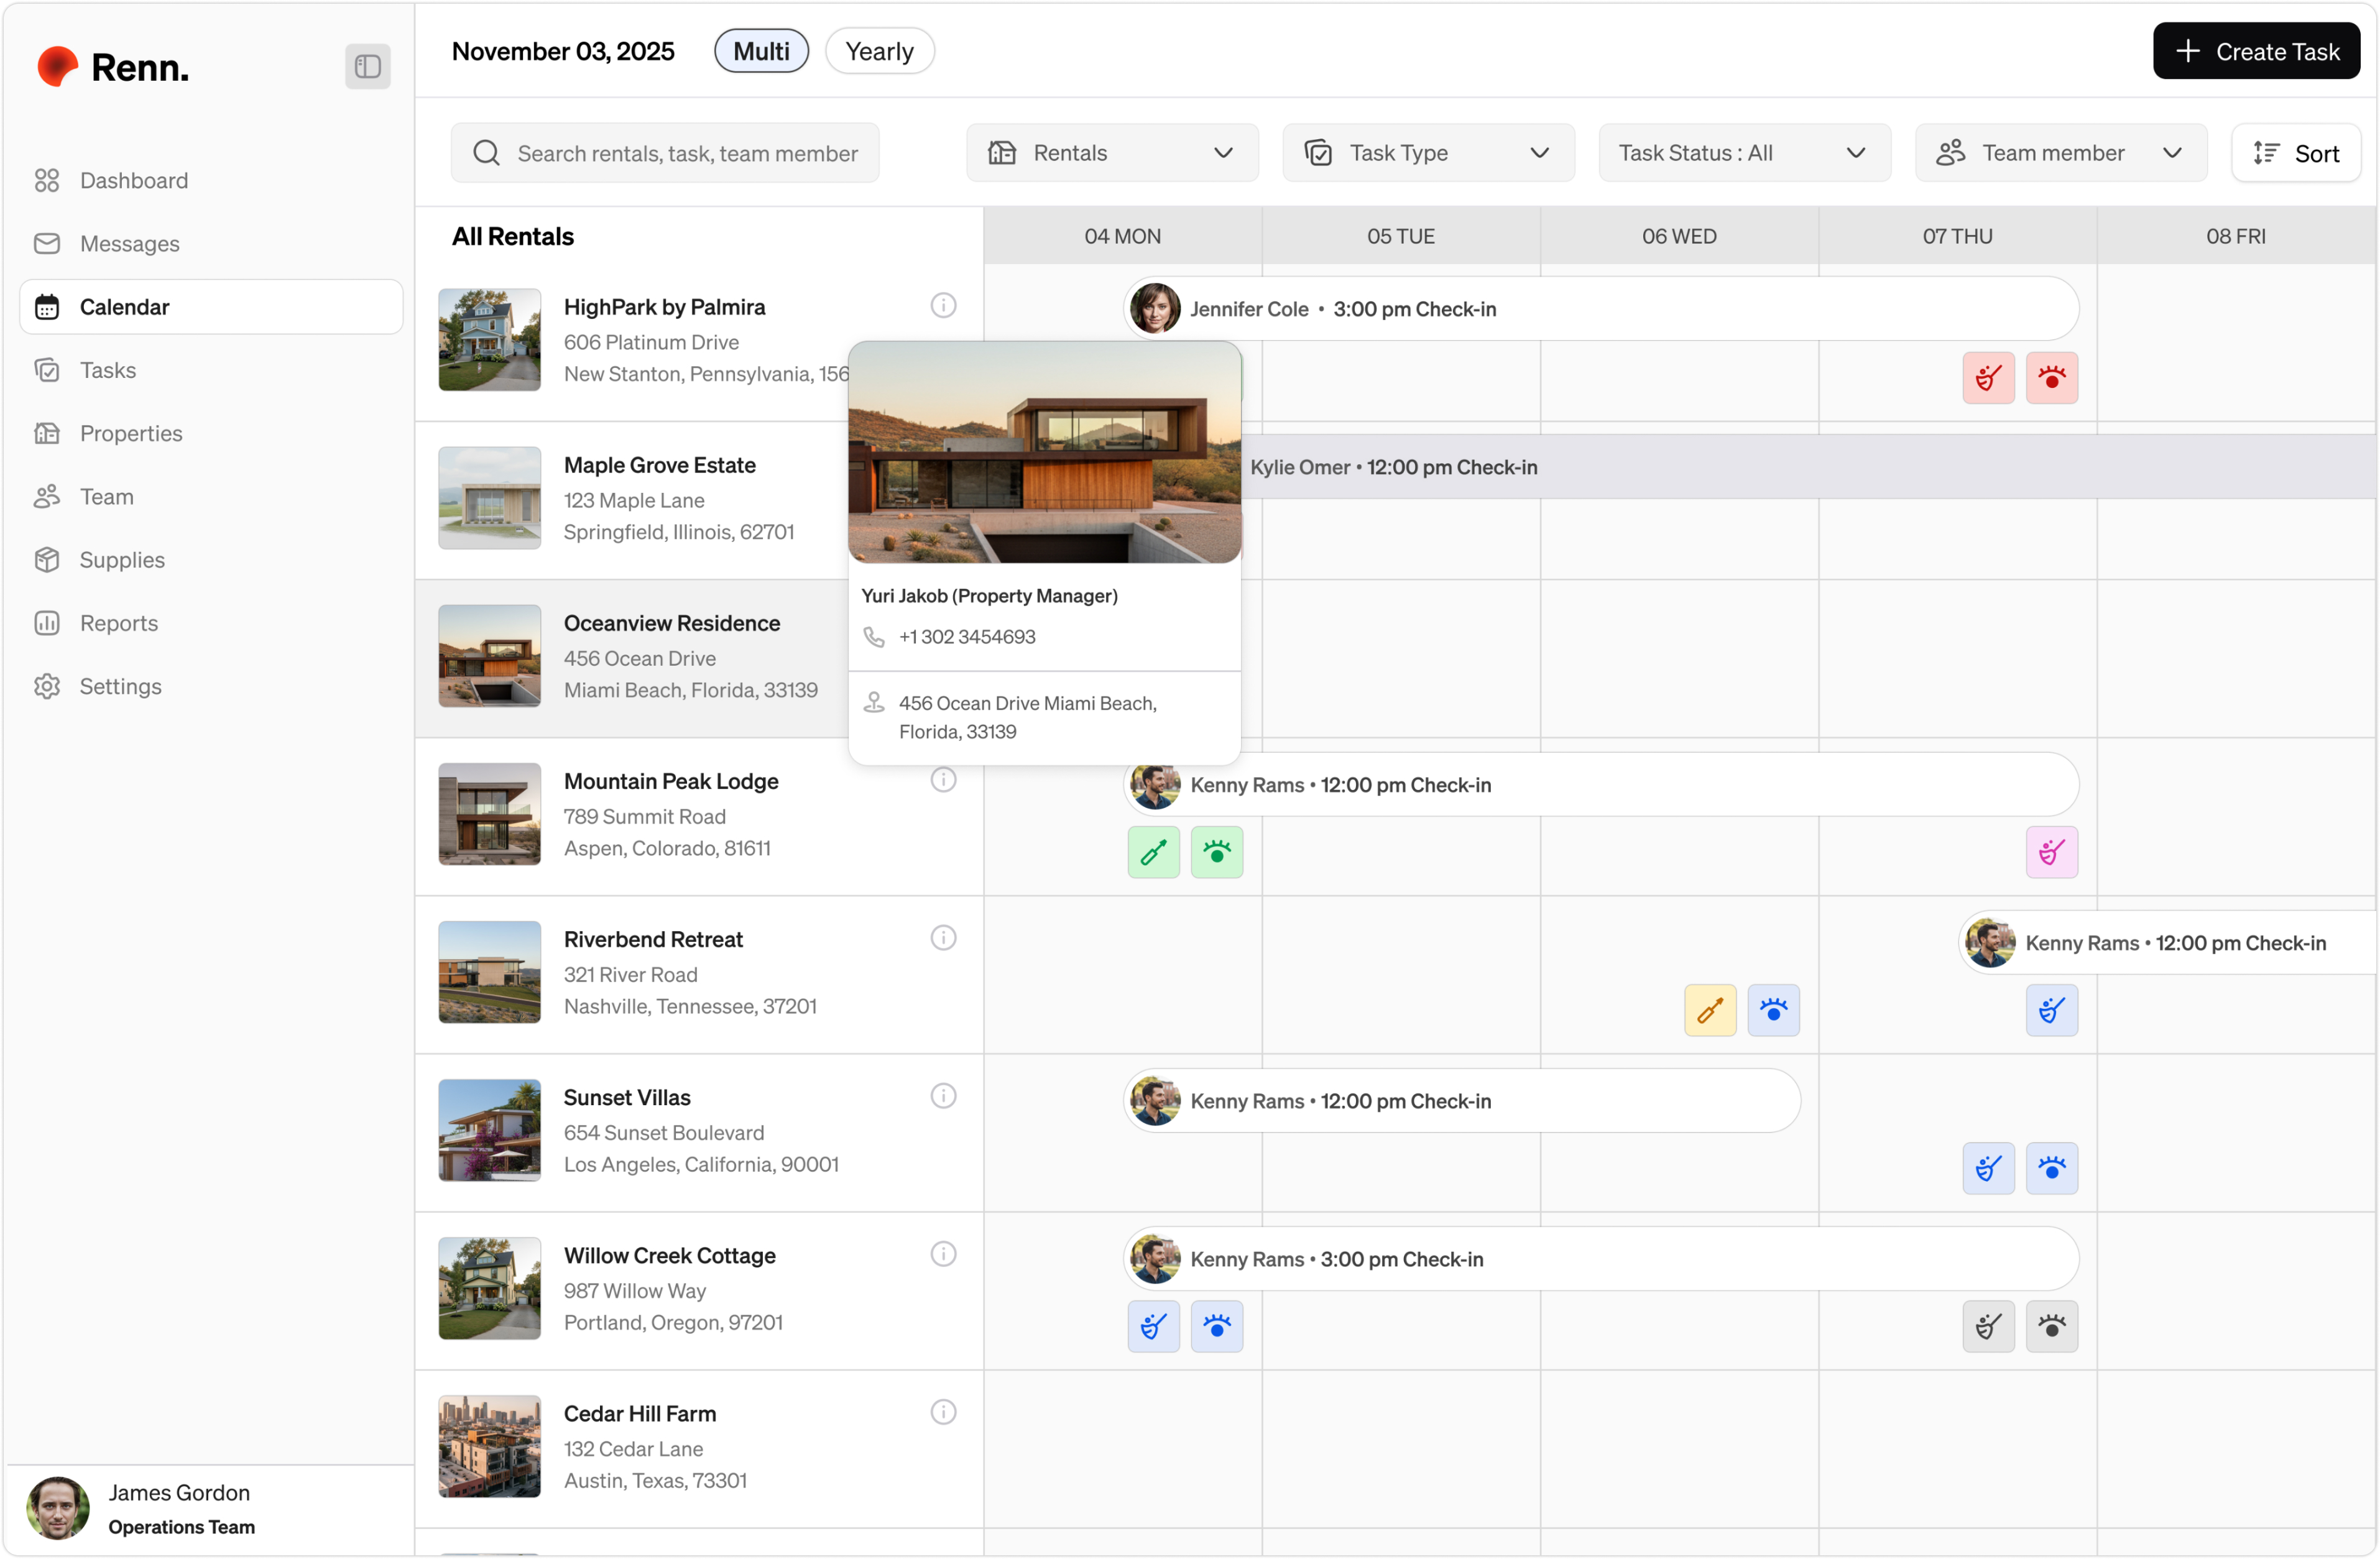The height and width of the screenshot is (1559, 2380).
Task: Open the Team member filter dropdown
Action: pyautogui.click(x=2059, y=152)
